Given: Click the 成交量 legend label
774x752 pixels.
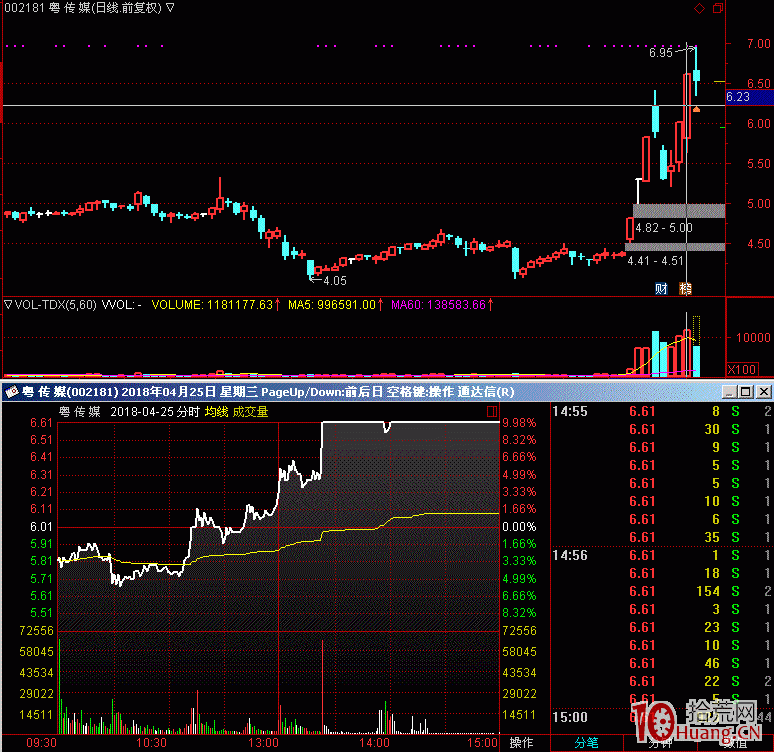Looking at the screenshot, I should (x=250, y=412).
